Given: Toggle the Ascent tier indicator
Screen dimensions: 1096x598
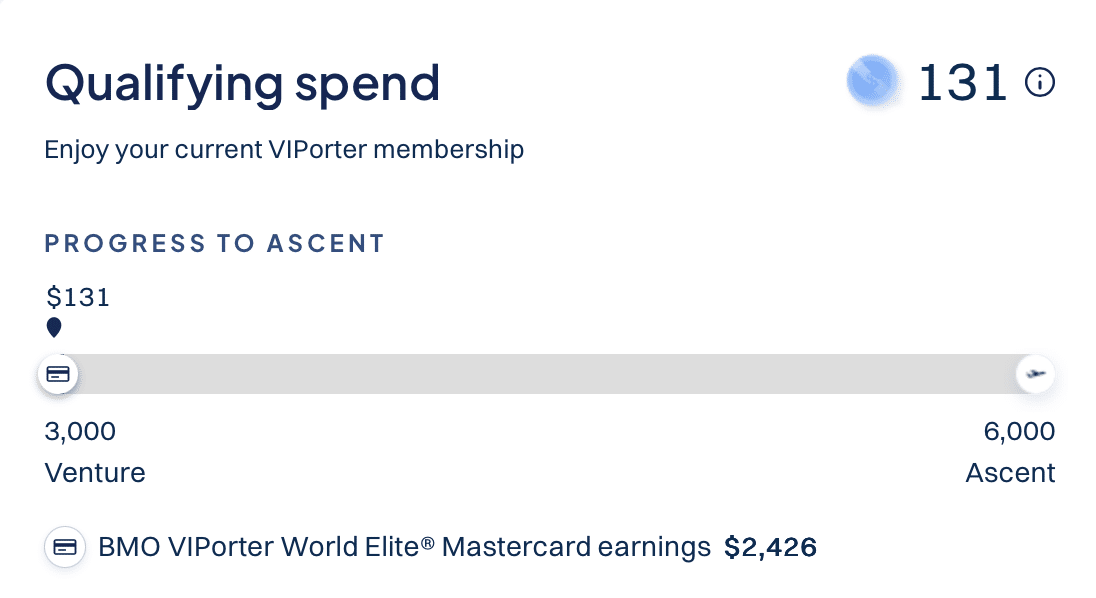Looking at the screenshot, I should point(1010,472).
